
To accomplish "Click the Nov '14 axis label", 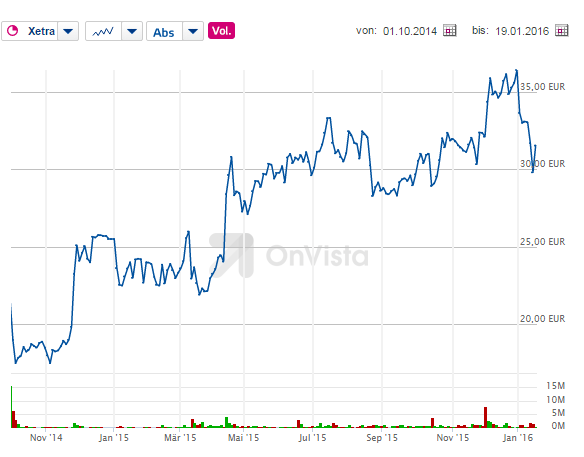I will tap(46, 437).
